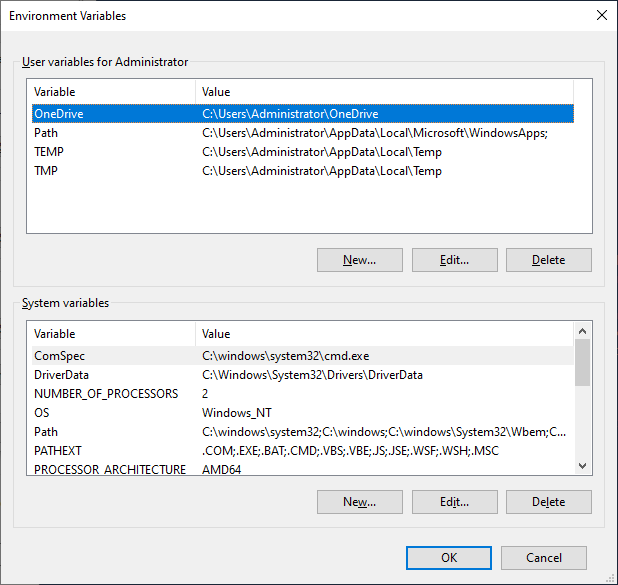Select the DriverData system variable
The image size is (618, 585).
pyautogui.click(x=303, y=374)
